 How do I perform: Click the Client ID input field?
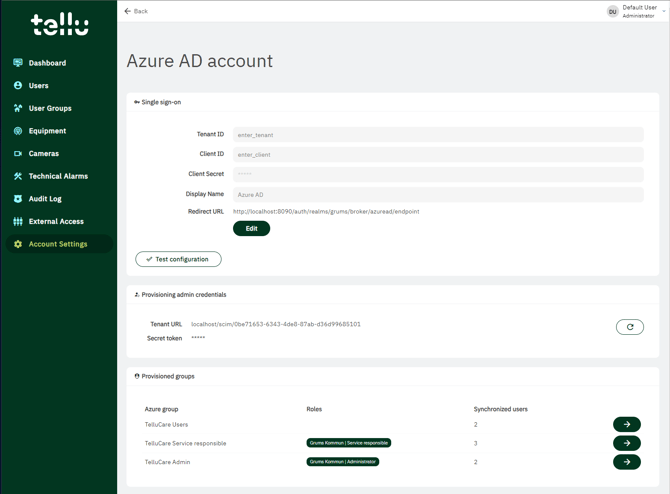pos(438,154)
